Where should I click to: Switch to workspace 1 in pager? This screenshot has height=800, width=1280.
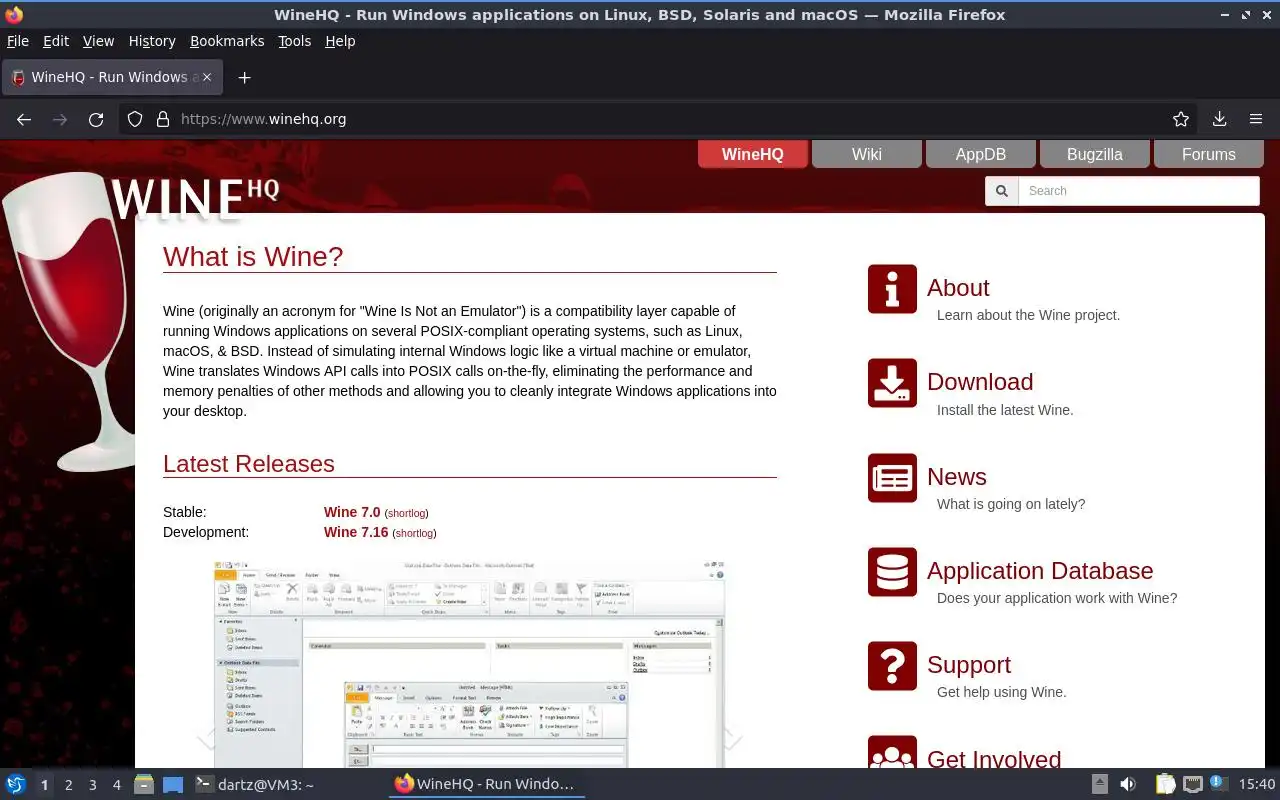[x=44, y=785]
